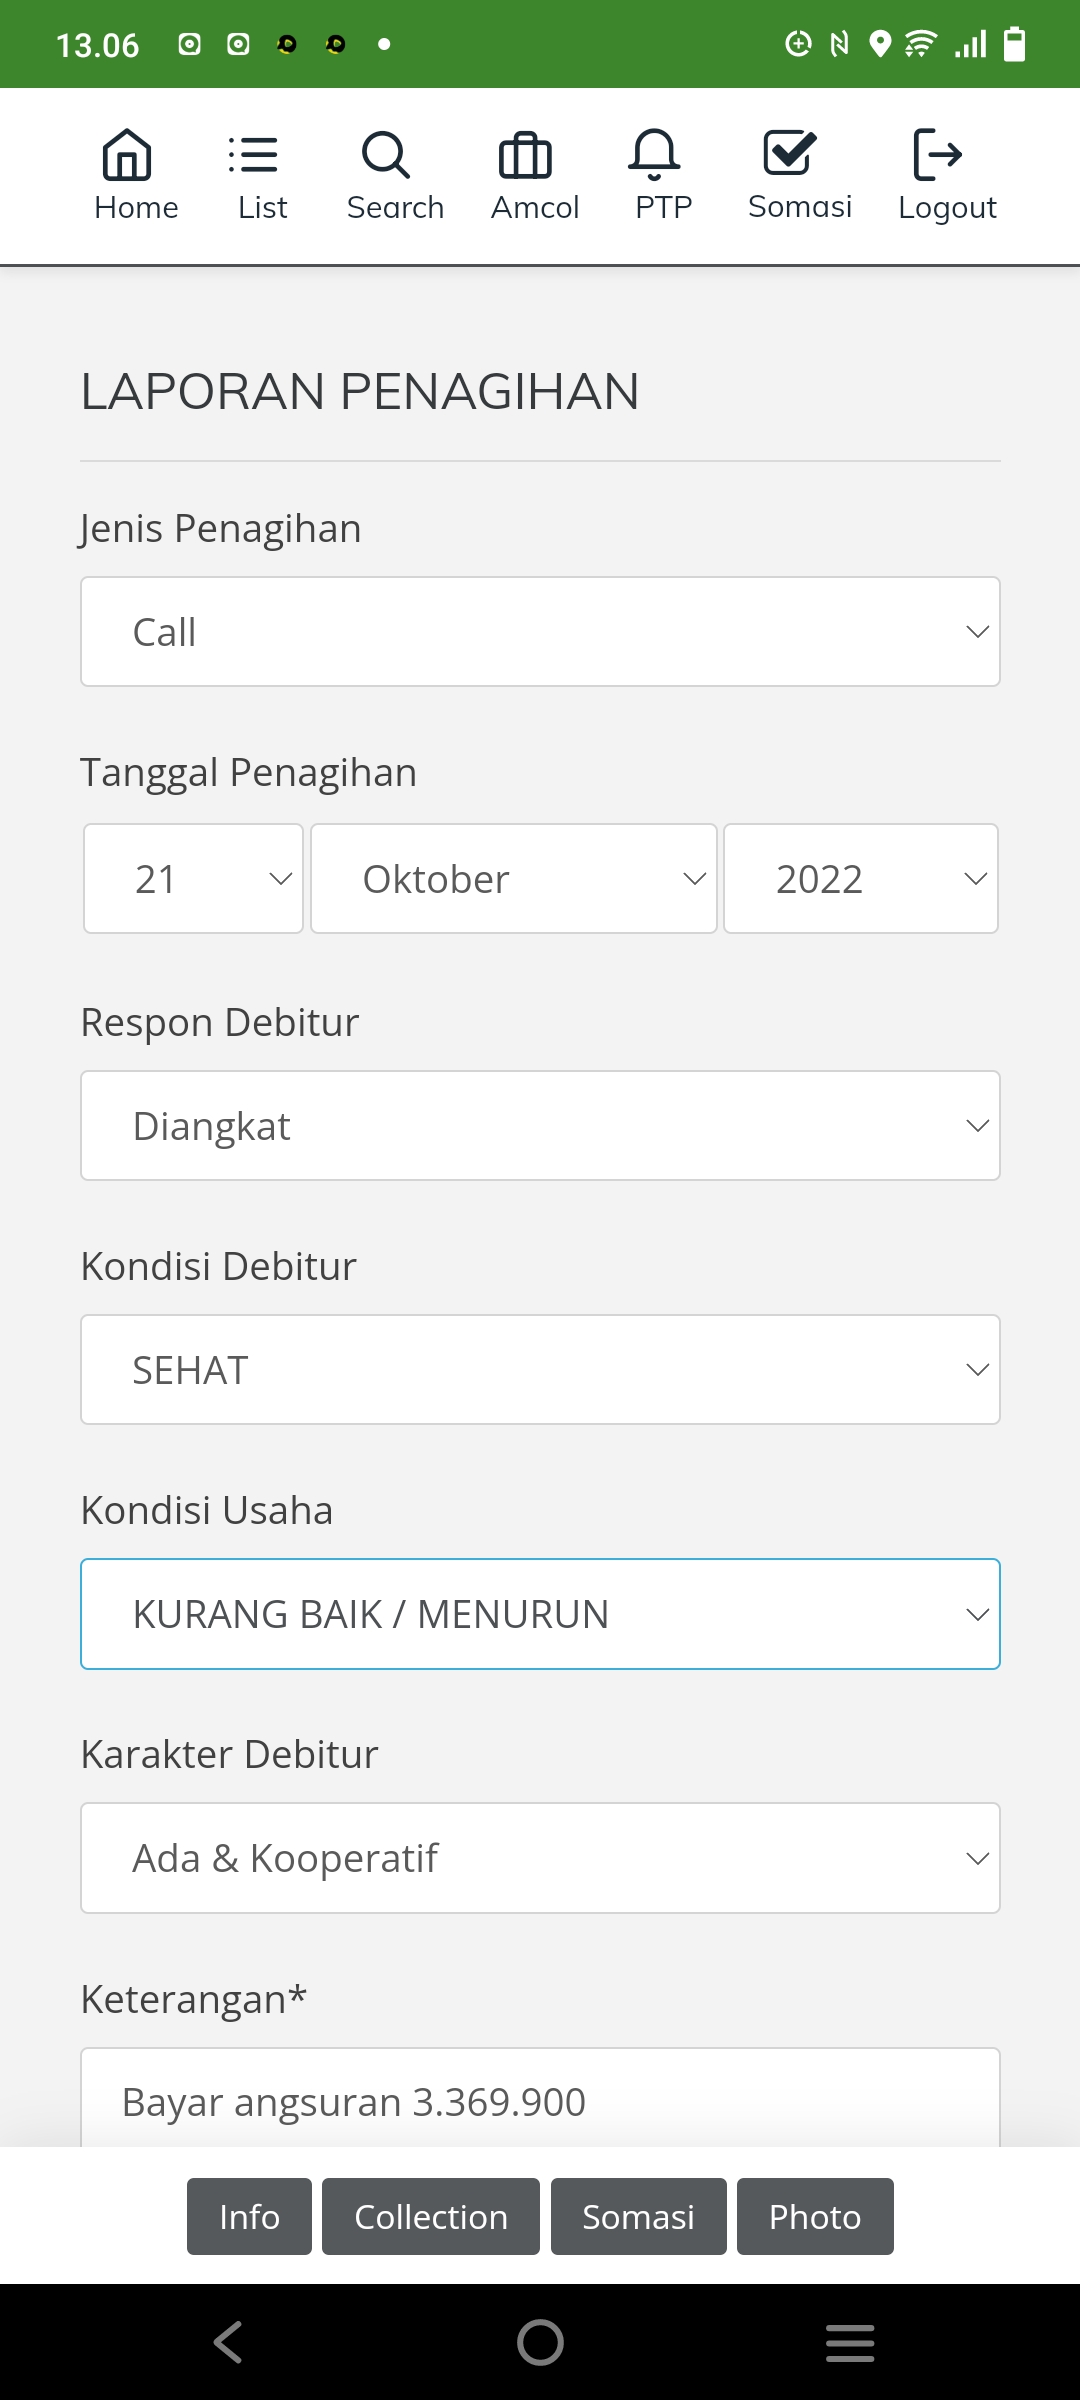Screen dimensions: 1080x2400
Task: Tap the Search magnifier icon
Action: coord(386,156)
